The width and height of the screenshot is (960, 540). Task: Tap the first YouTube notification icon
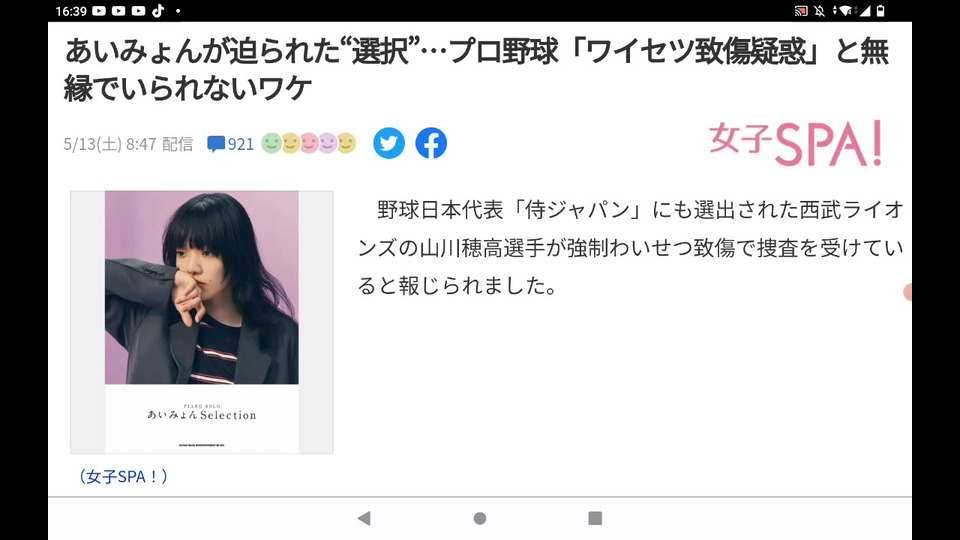[99, 10]
